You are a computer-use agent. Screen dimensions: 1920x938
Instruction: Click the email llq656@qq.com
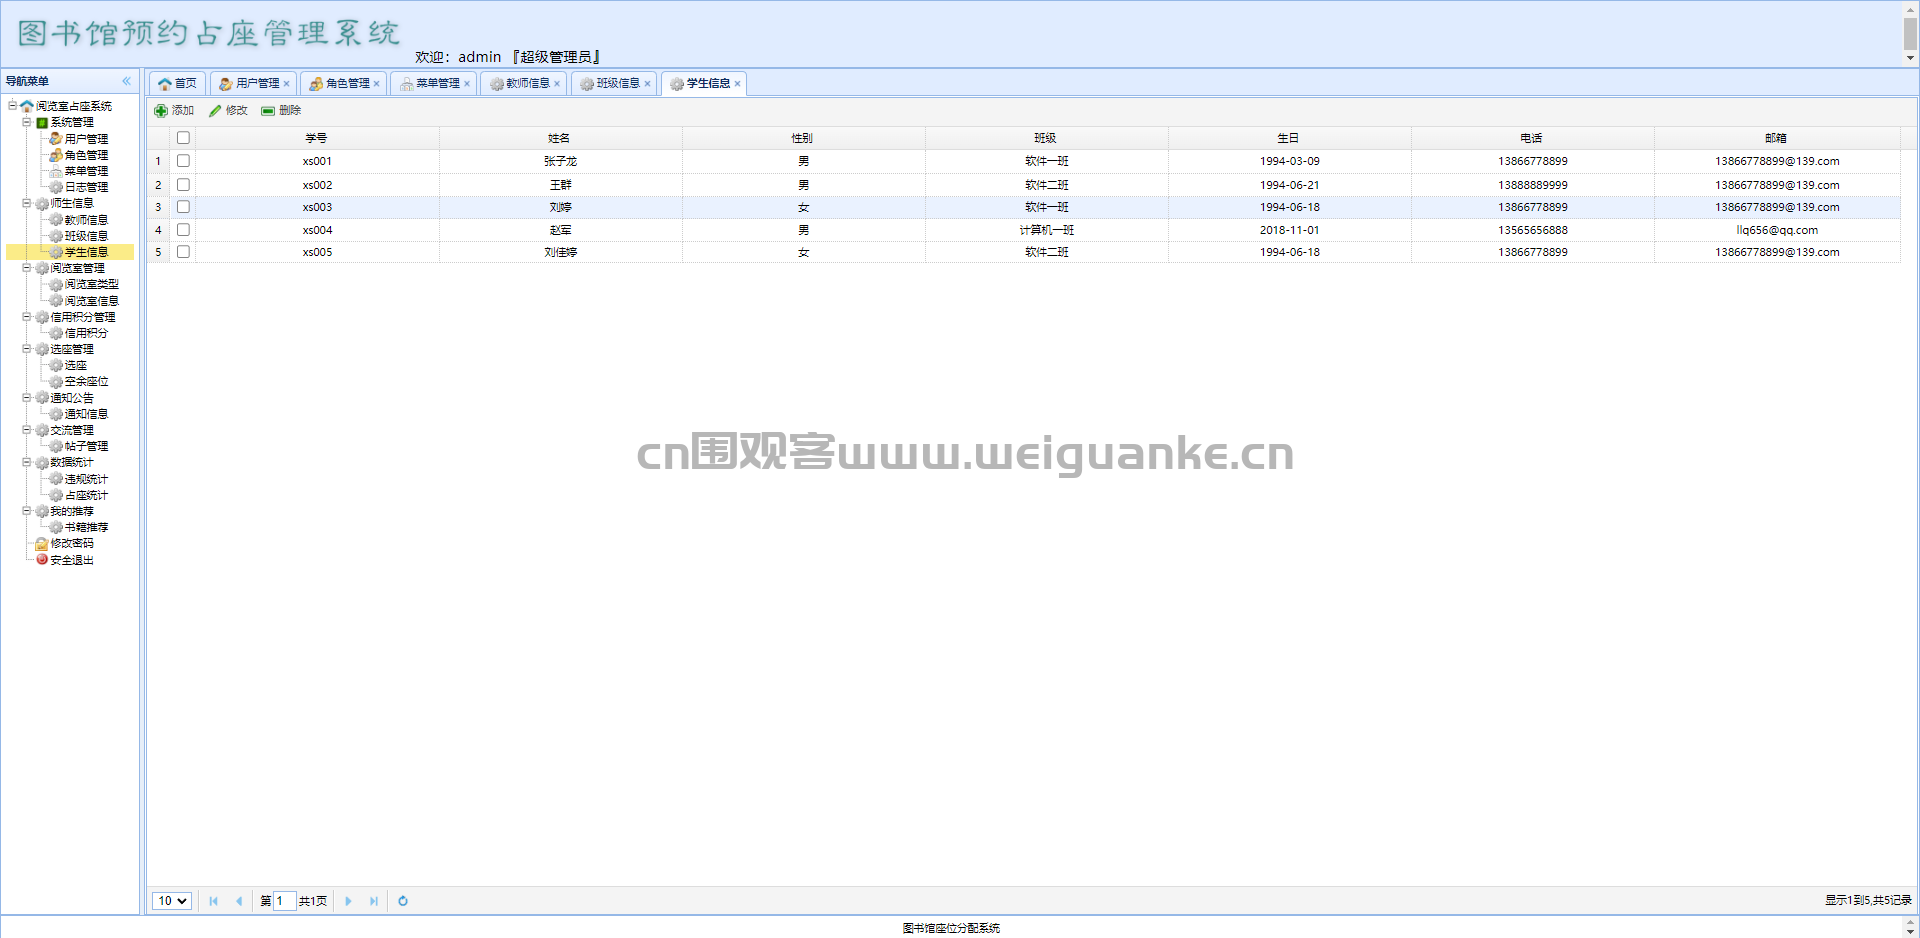pyautogui.click(x=1777, y=230)
